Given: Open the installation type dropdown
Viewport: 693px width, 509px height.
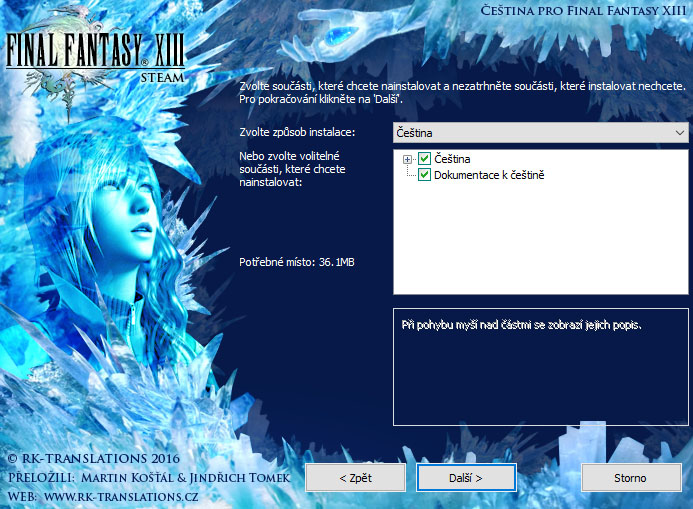Looking at the screenshot, I should click(541, 133).
